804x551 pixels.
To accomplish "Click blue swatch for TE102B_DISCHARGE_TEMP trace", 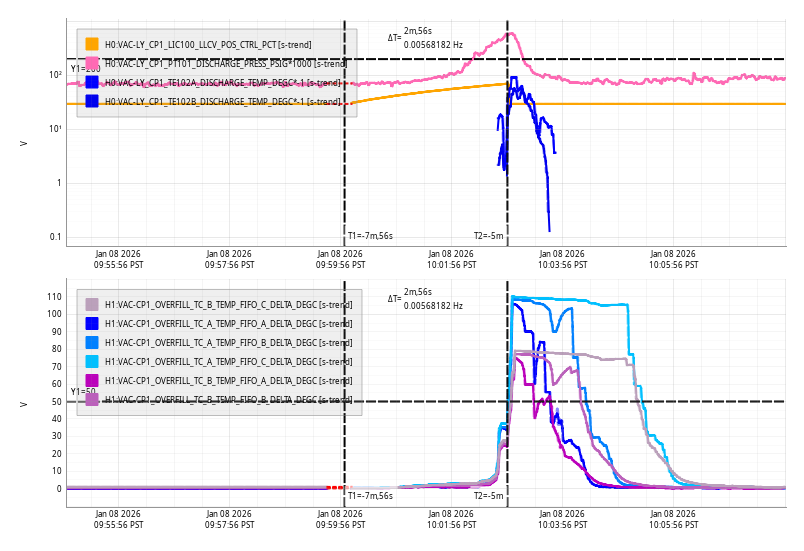I will click(92, 101).
